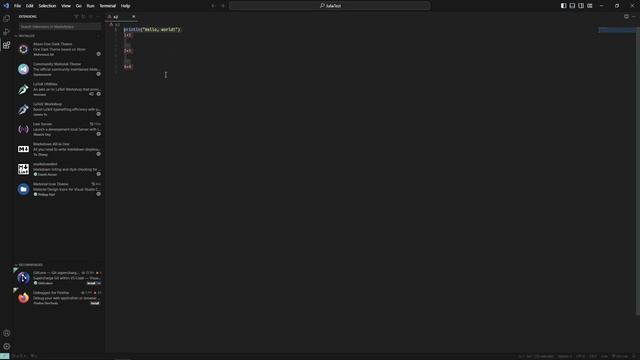Open the Markdown All in One extension entry
640x360 pixels.
60,149
